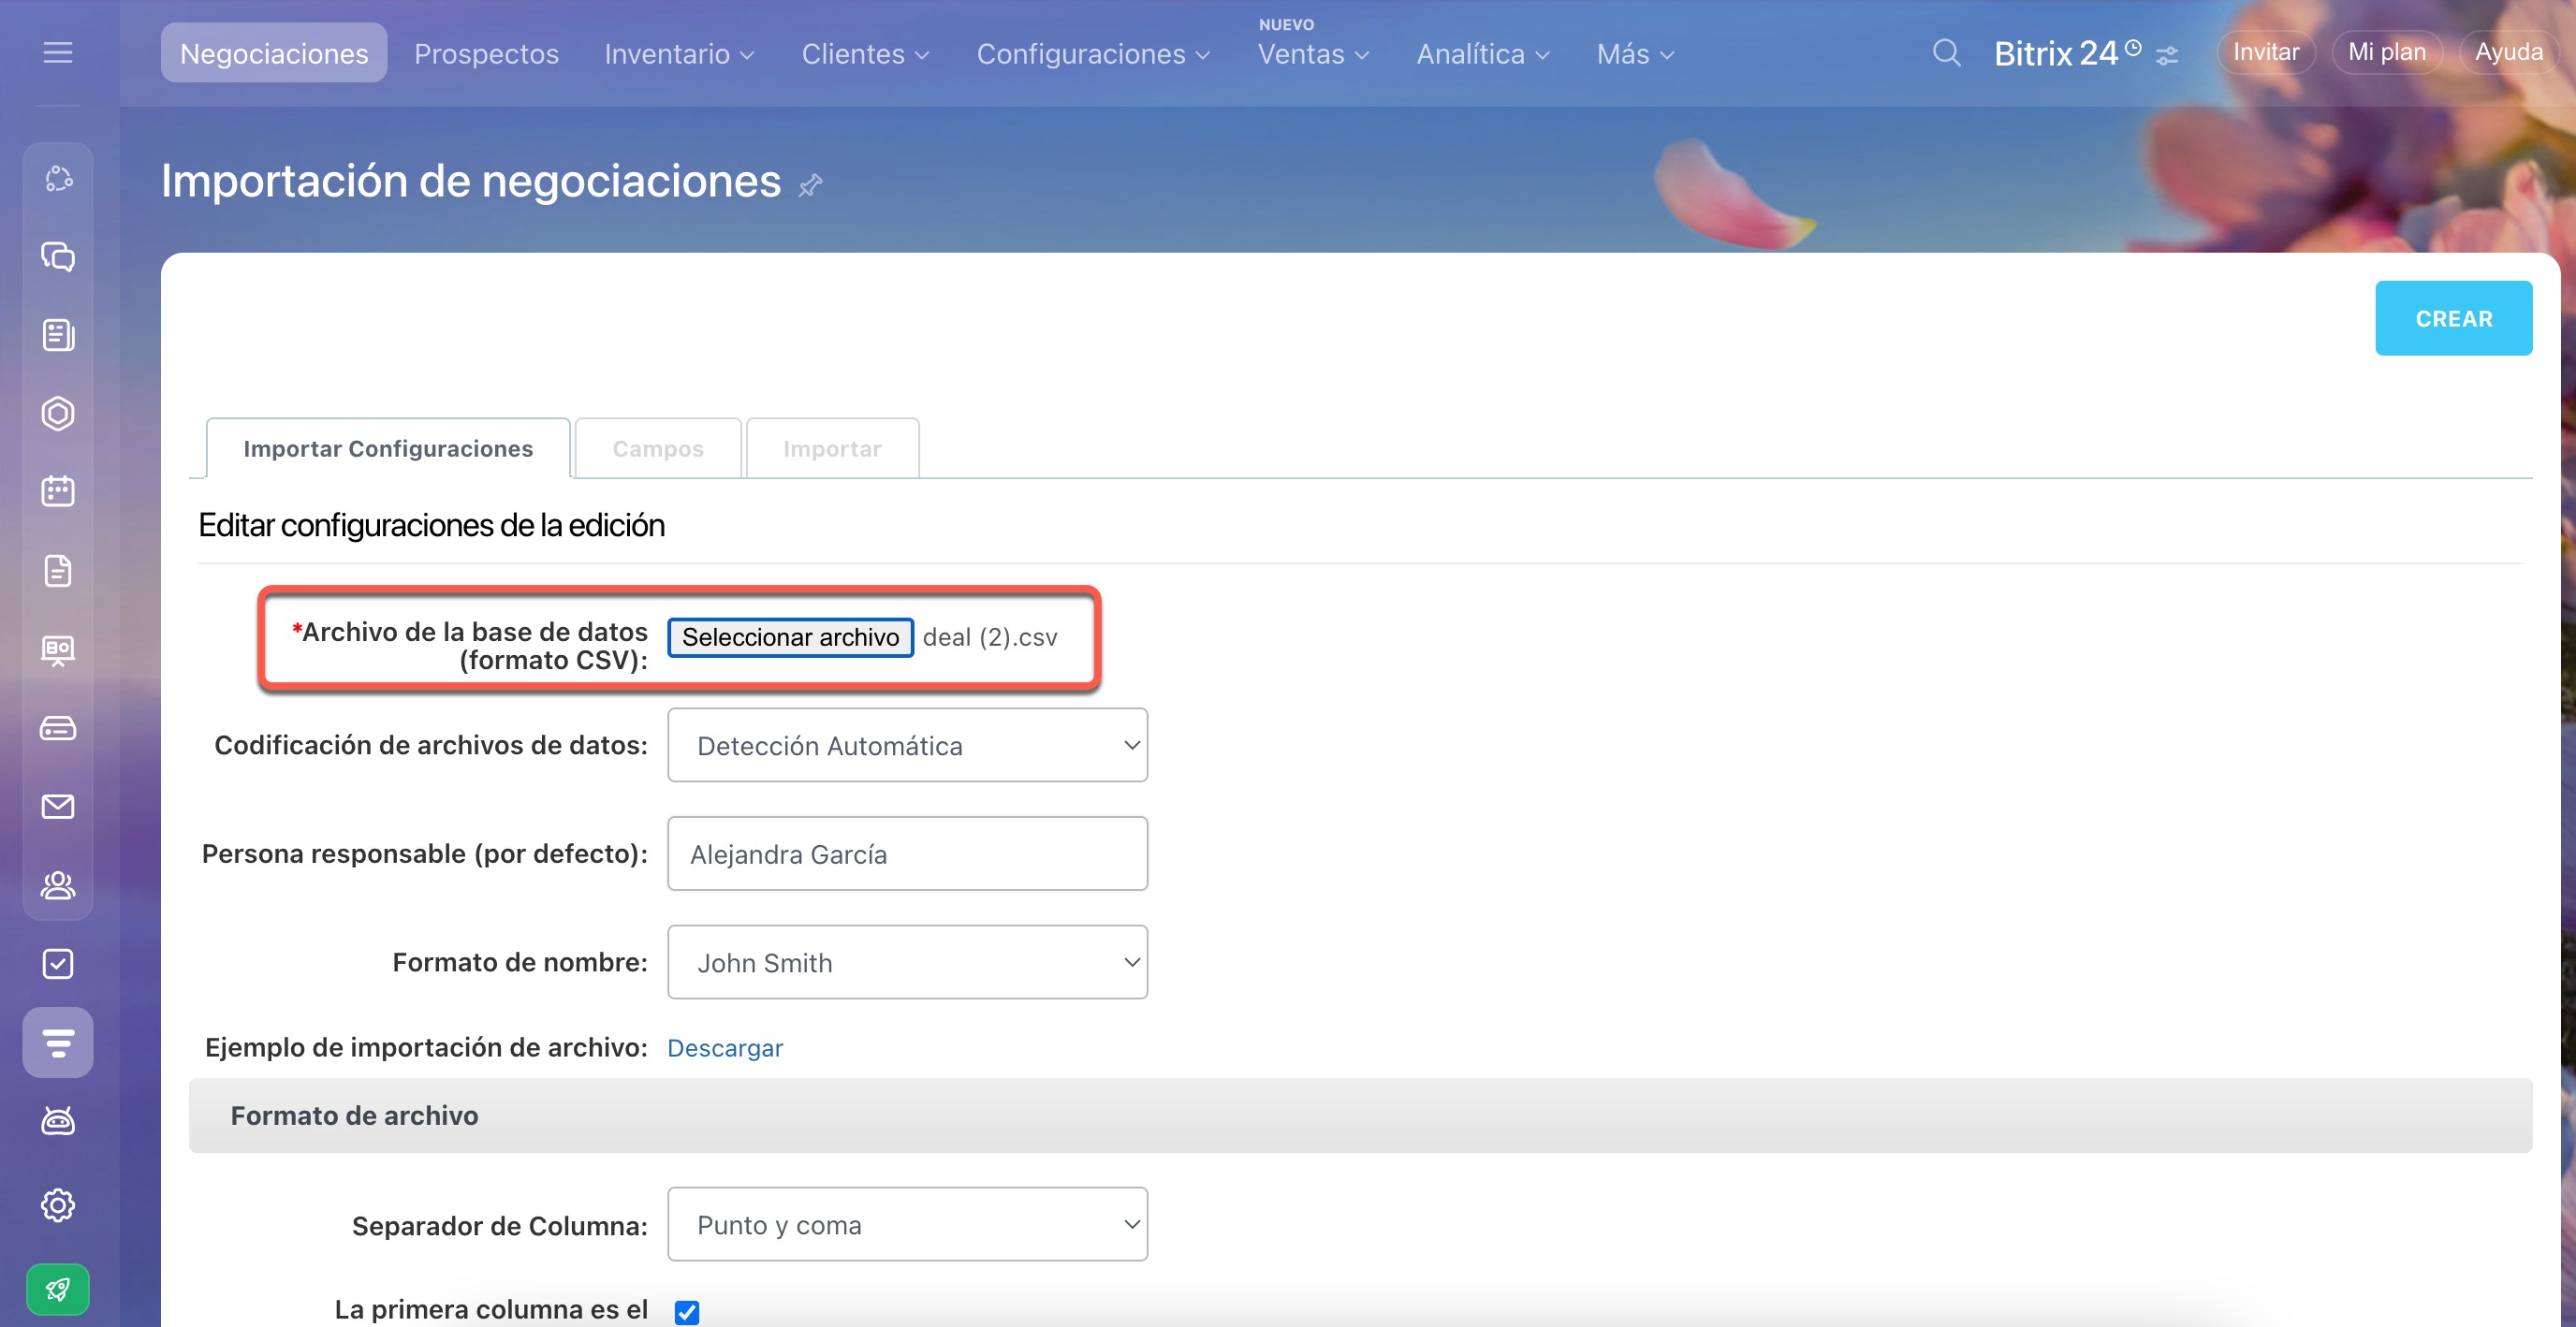
Task: Expand the Ventas menu
Action: coord(1313,54)
